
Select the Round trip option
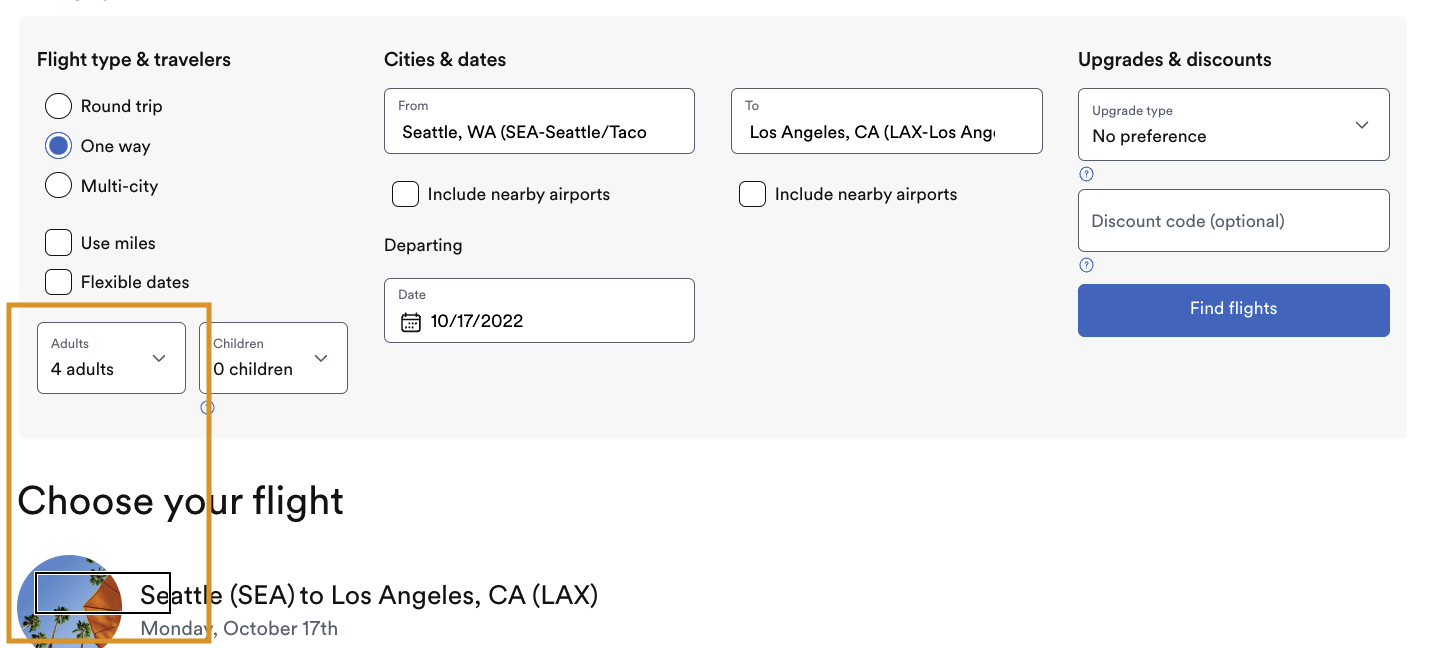pos(58,105)
